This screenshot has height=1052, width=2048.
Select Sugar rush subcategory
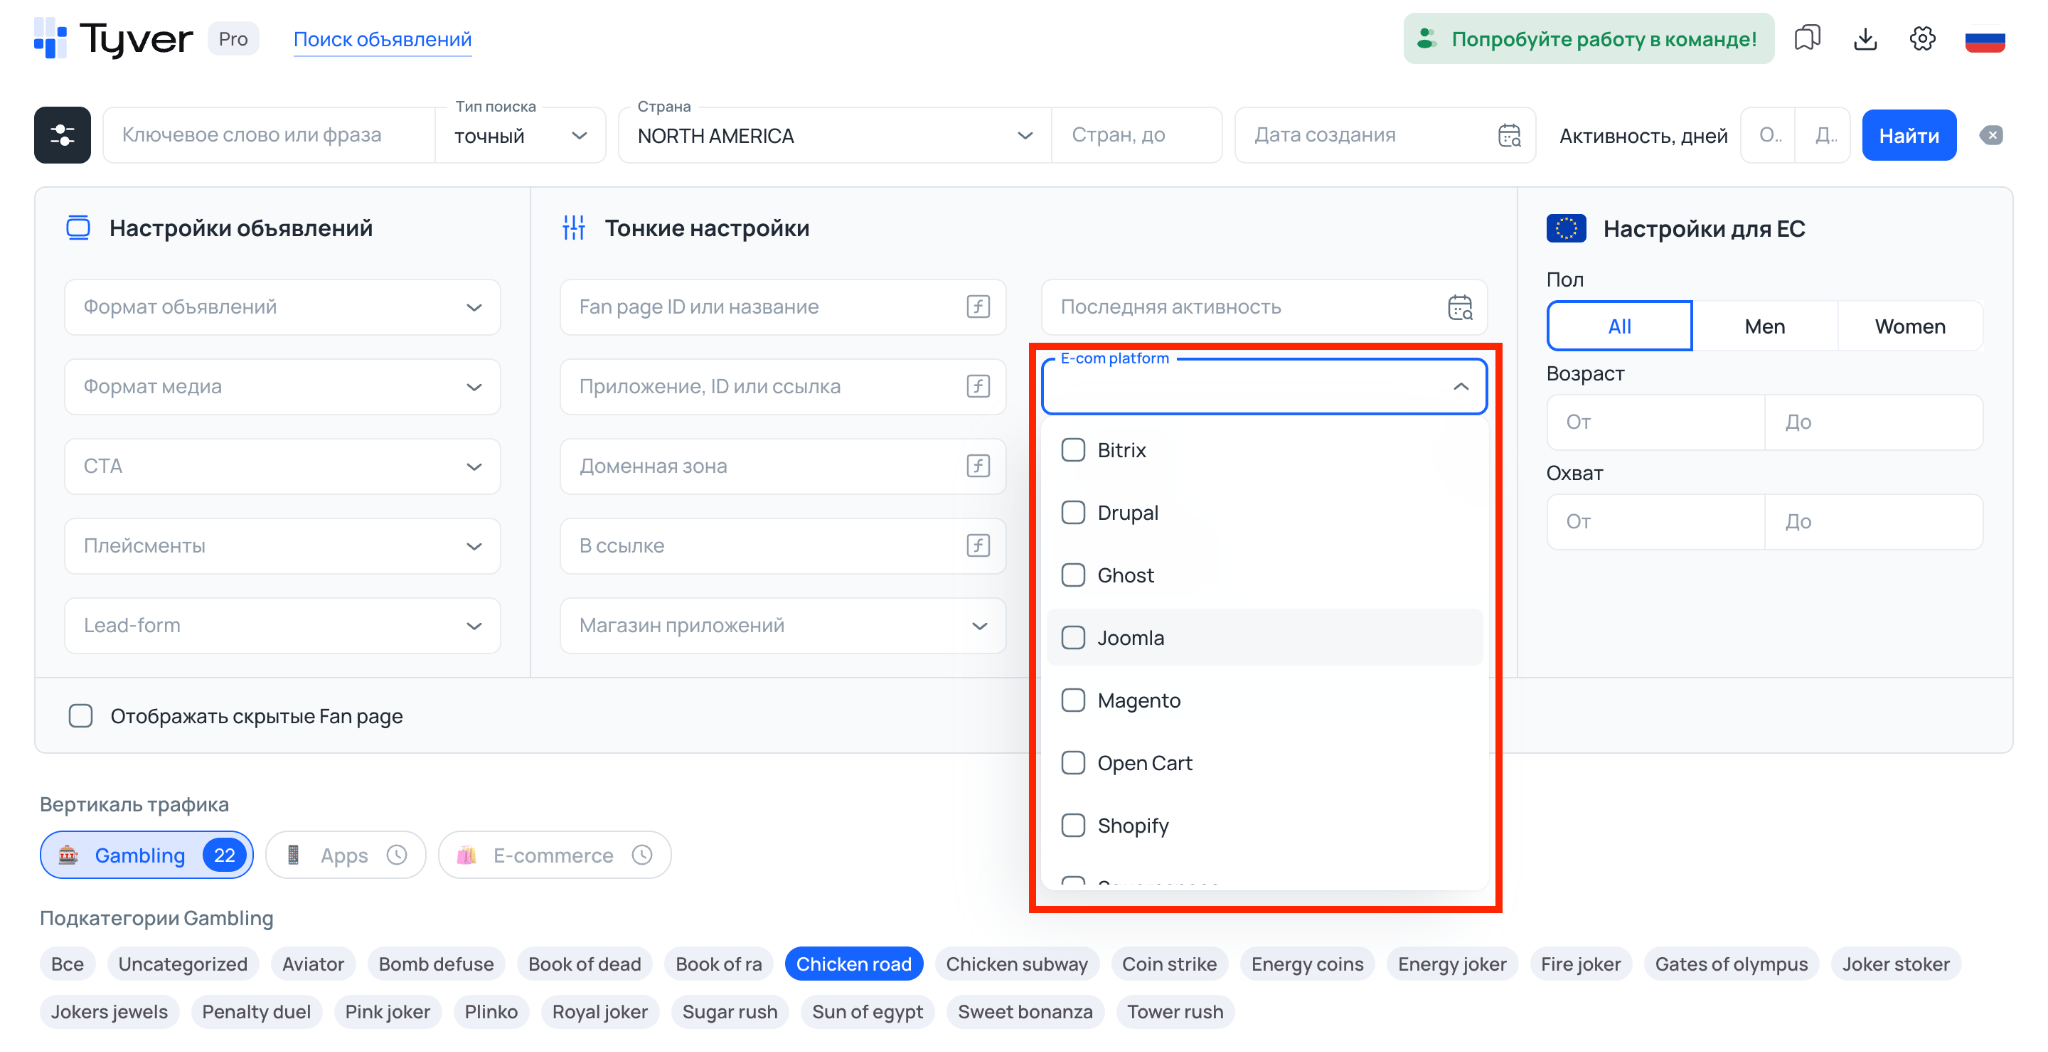(730, 1011)
